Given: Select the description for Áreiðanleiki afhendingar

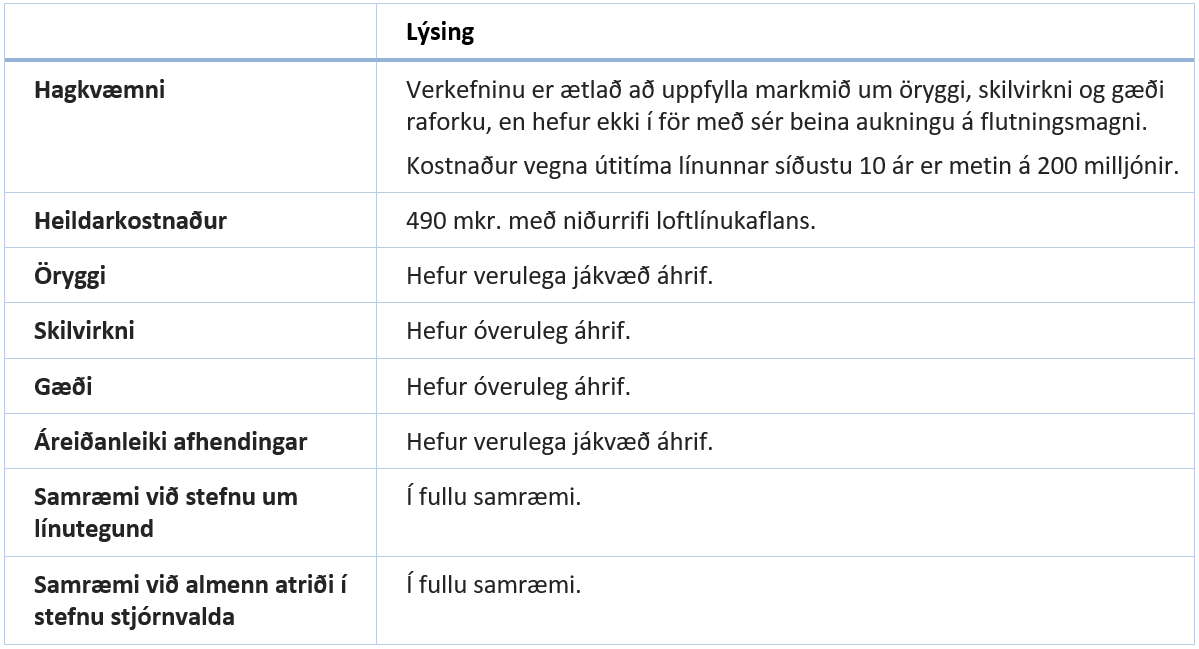Looking at the screenshot, I should pyautogui.click(x=559, y=441).
